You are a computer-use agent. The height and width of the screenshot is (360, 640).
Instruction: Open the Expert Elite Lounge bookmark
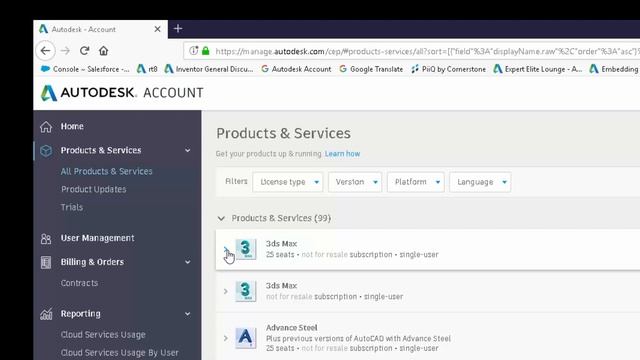538,69
